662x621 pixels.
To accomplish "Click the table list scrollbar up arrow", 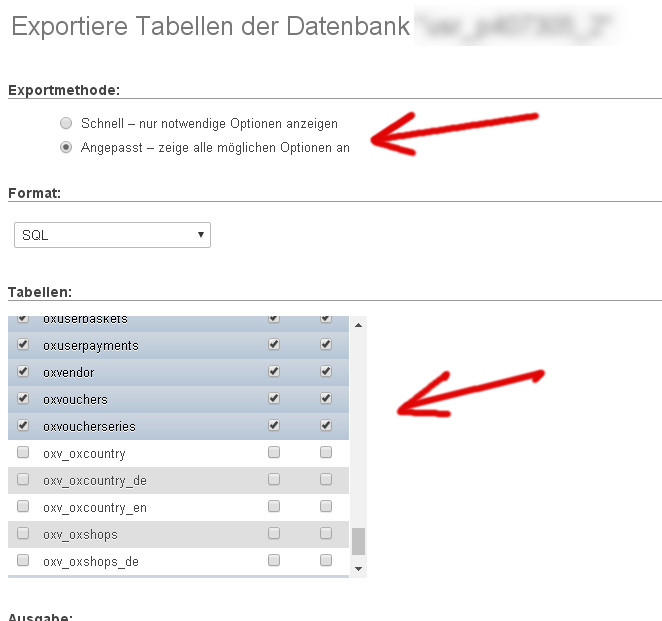I will pyautogui.click(x=359, y=324).
